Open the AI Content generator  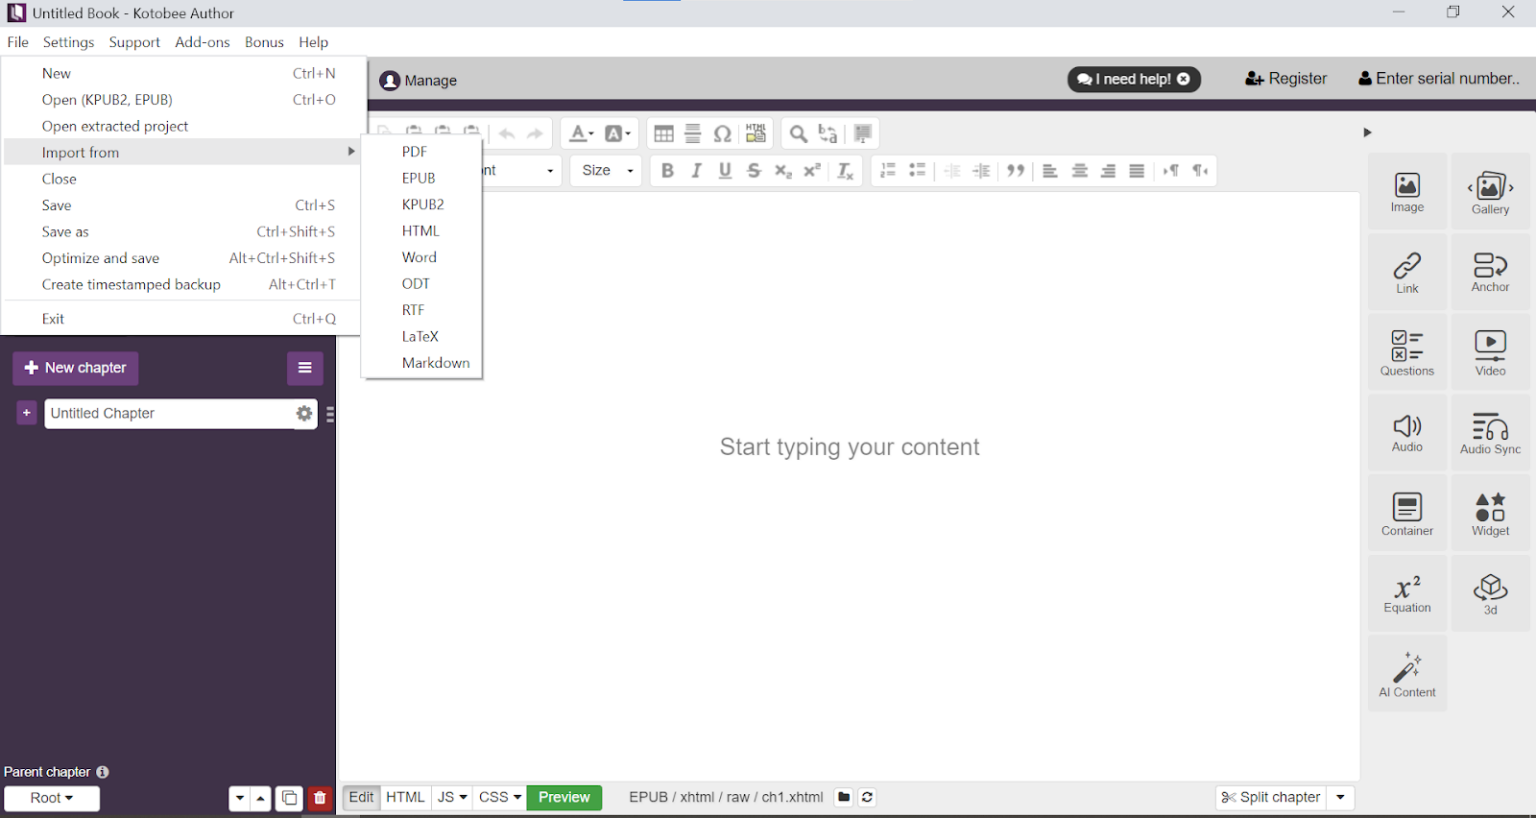tap(1407, 674)
